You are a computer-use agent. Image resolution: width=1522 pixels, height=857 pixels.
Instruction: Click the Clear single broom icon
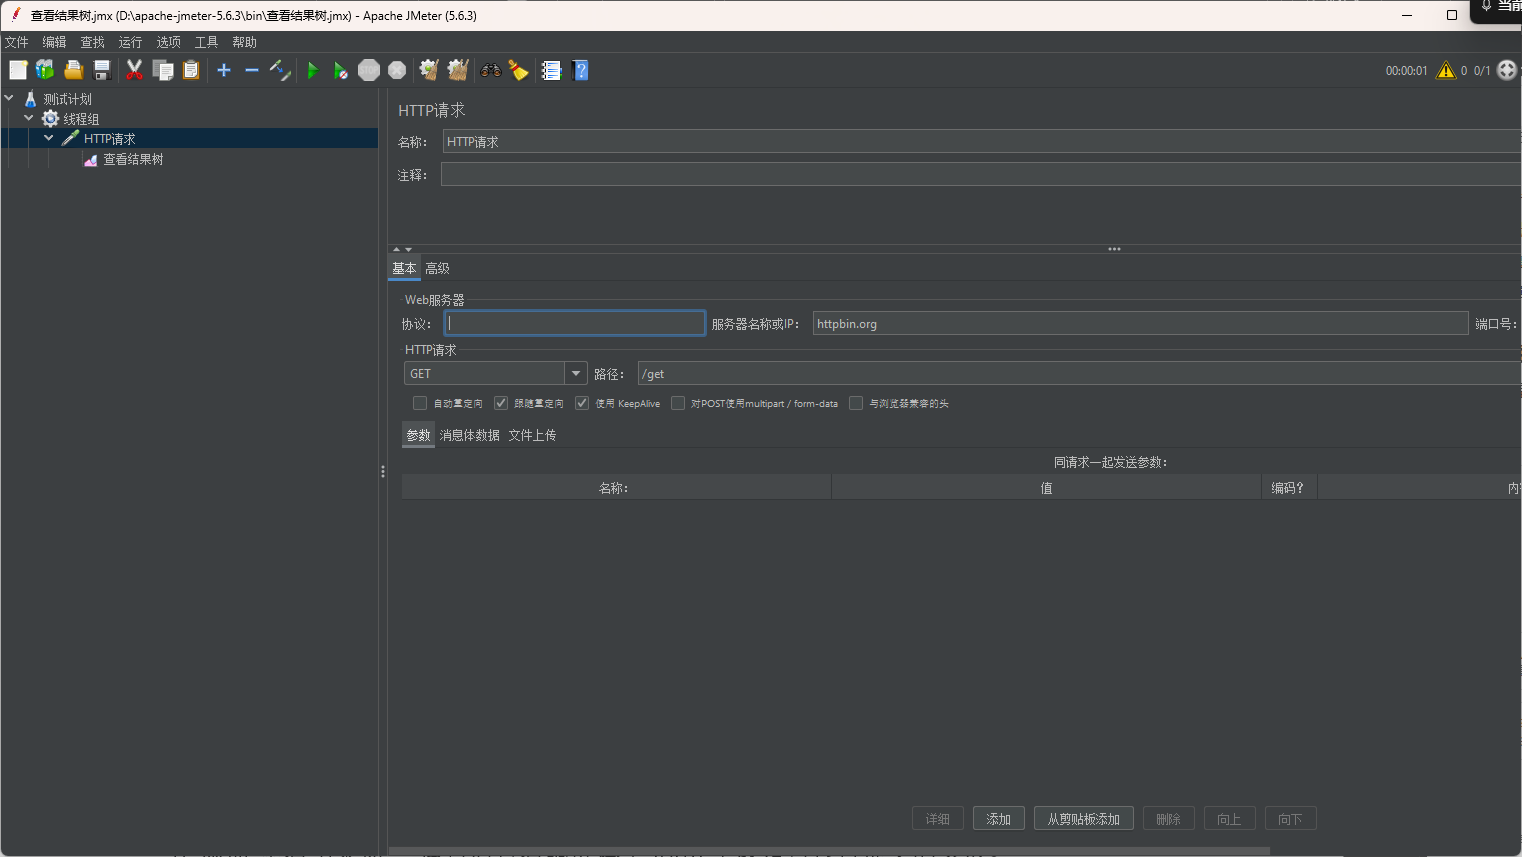point(429,70)
